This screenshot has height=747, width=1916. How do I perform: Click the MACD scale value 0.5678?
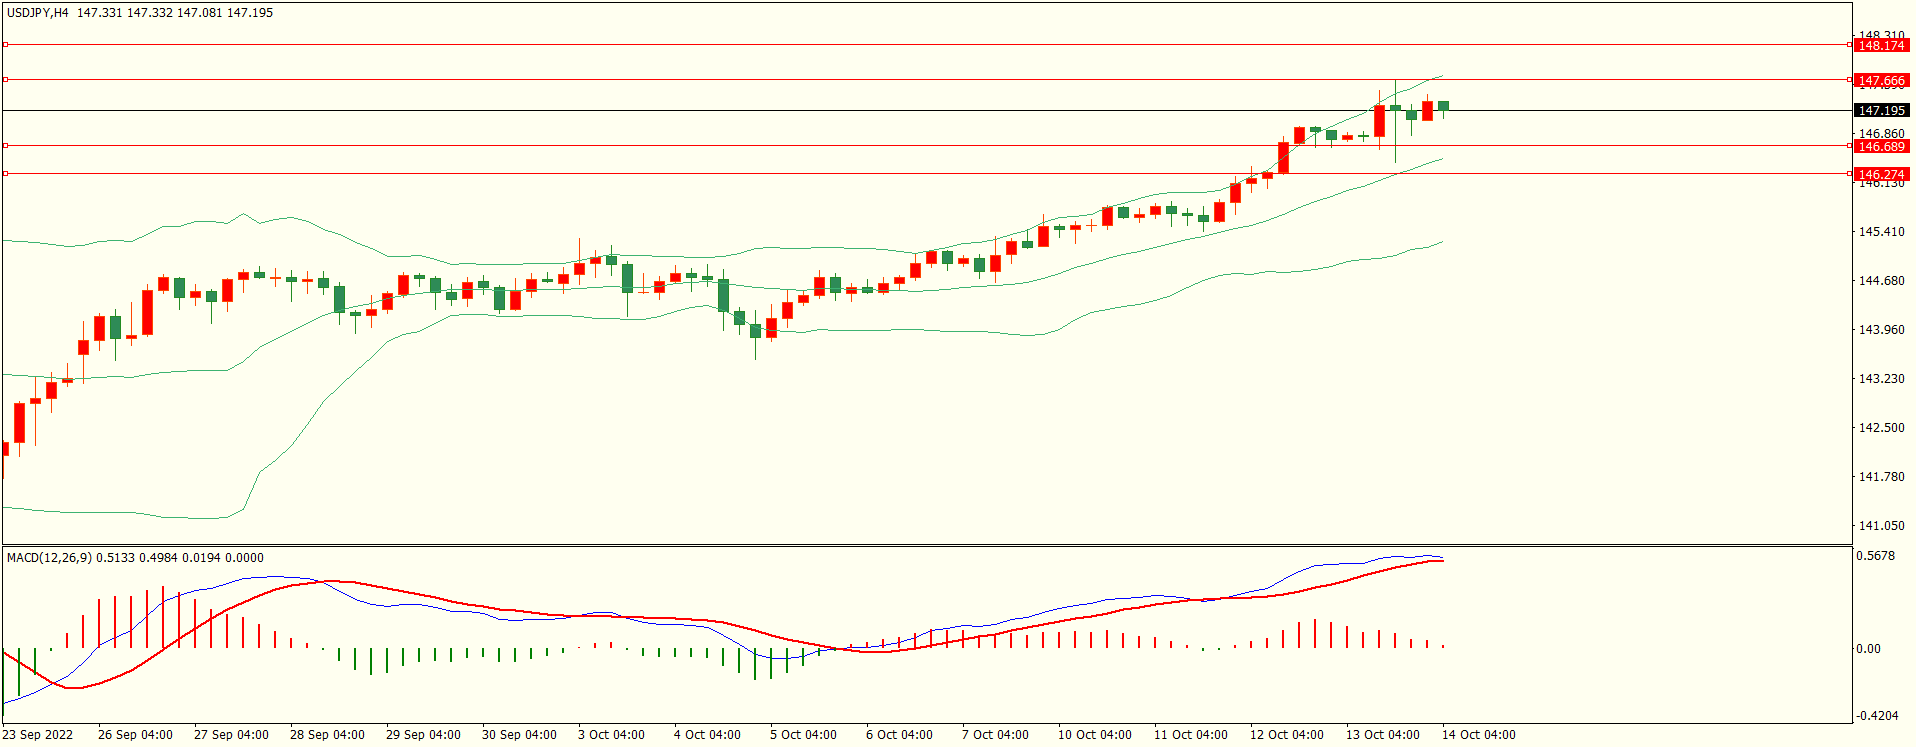click(1876, 555)
